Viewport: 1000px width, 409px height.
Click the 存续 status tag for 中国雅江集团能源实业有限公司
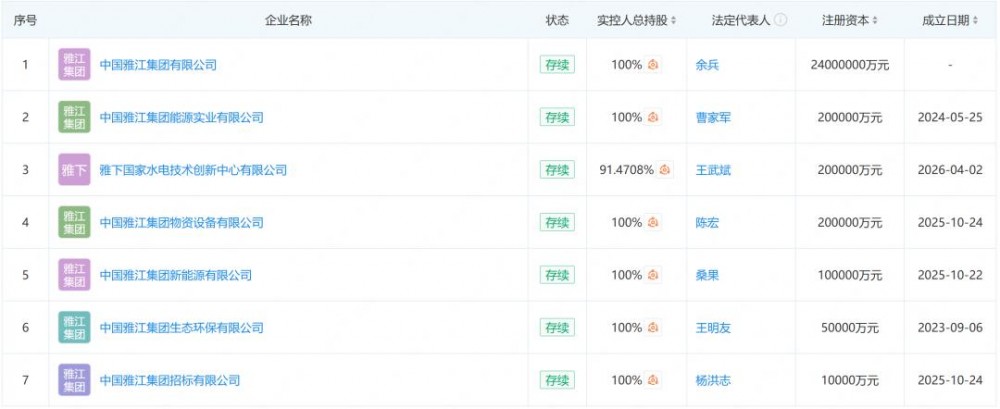coord(556,117)
